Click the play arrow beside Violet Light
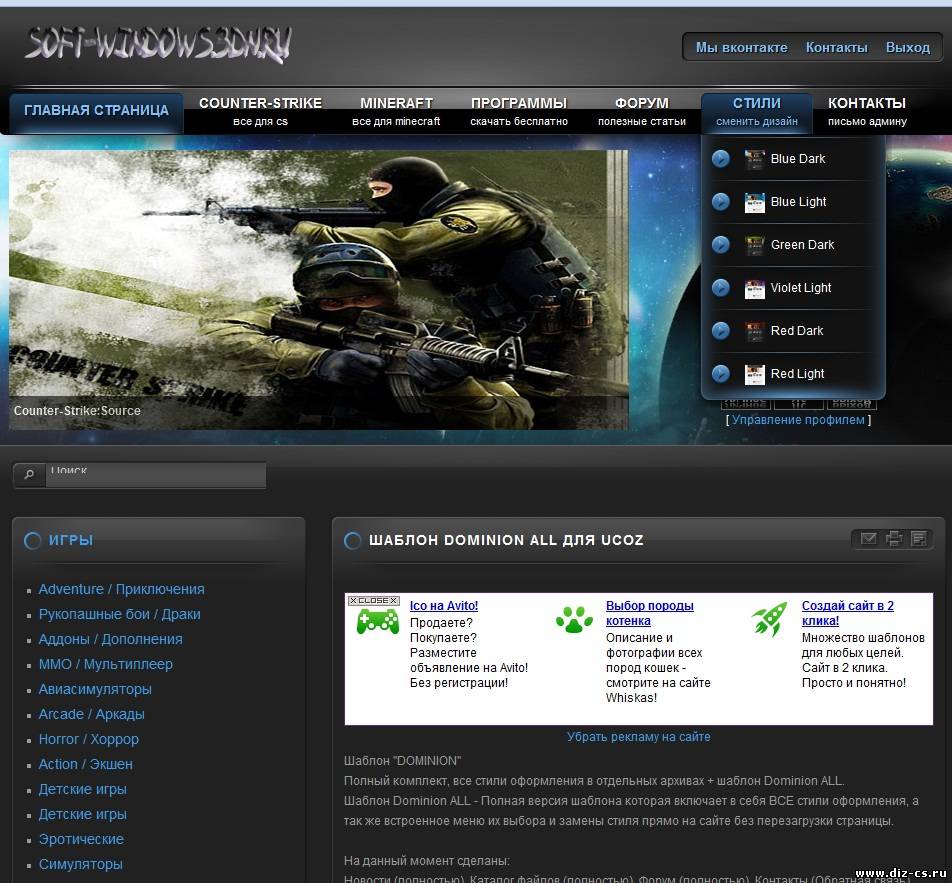This screenshot has height=883, width=952. pyautogui.click(x=721, y=288)
